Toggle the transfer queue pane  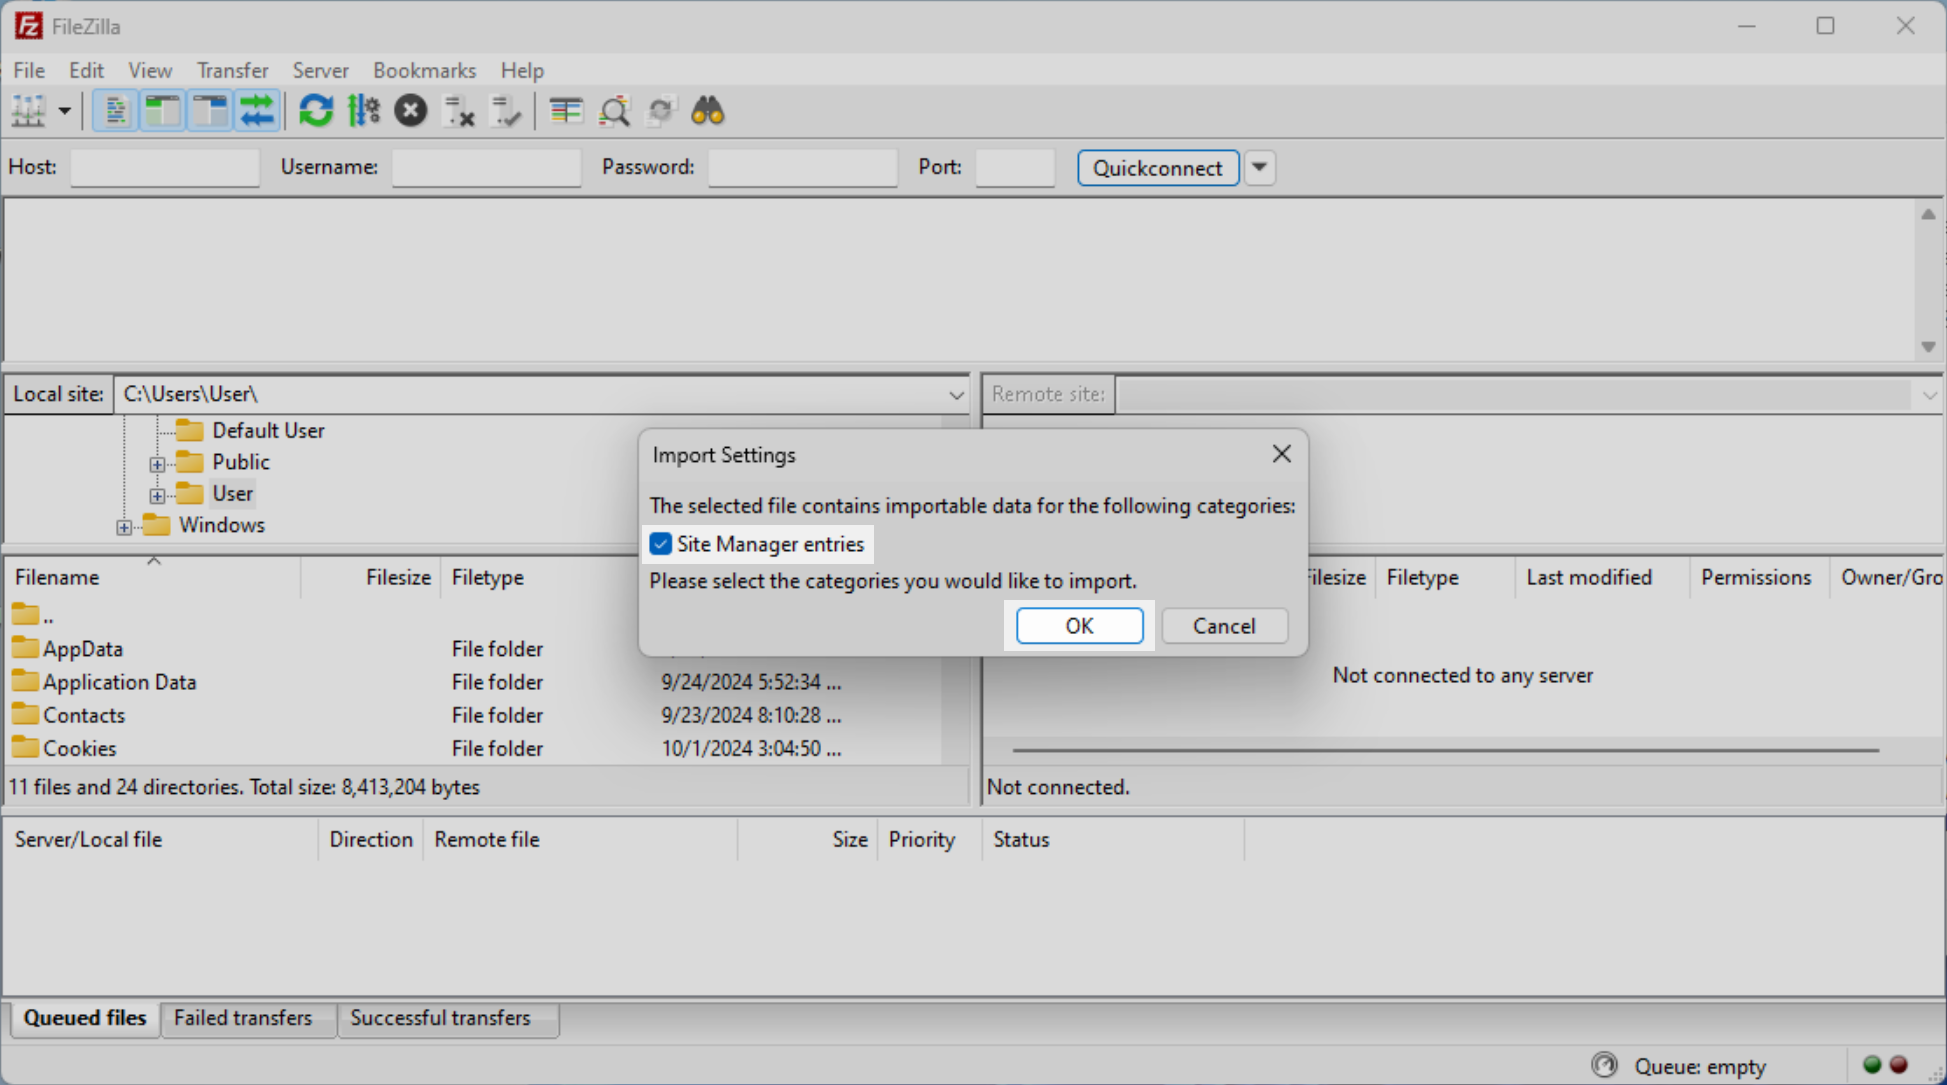pos(257,110)
